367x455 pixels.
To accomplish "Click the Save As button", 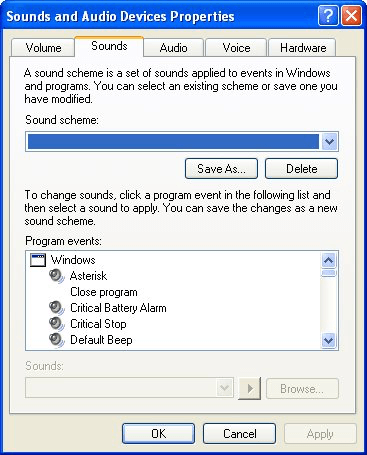I will (x=221, y=169).
